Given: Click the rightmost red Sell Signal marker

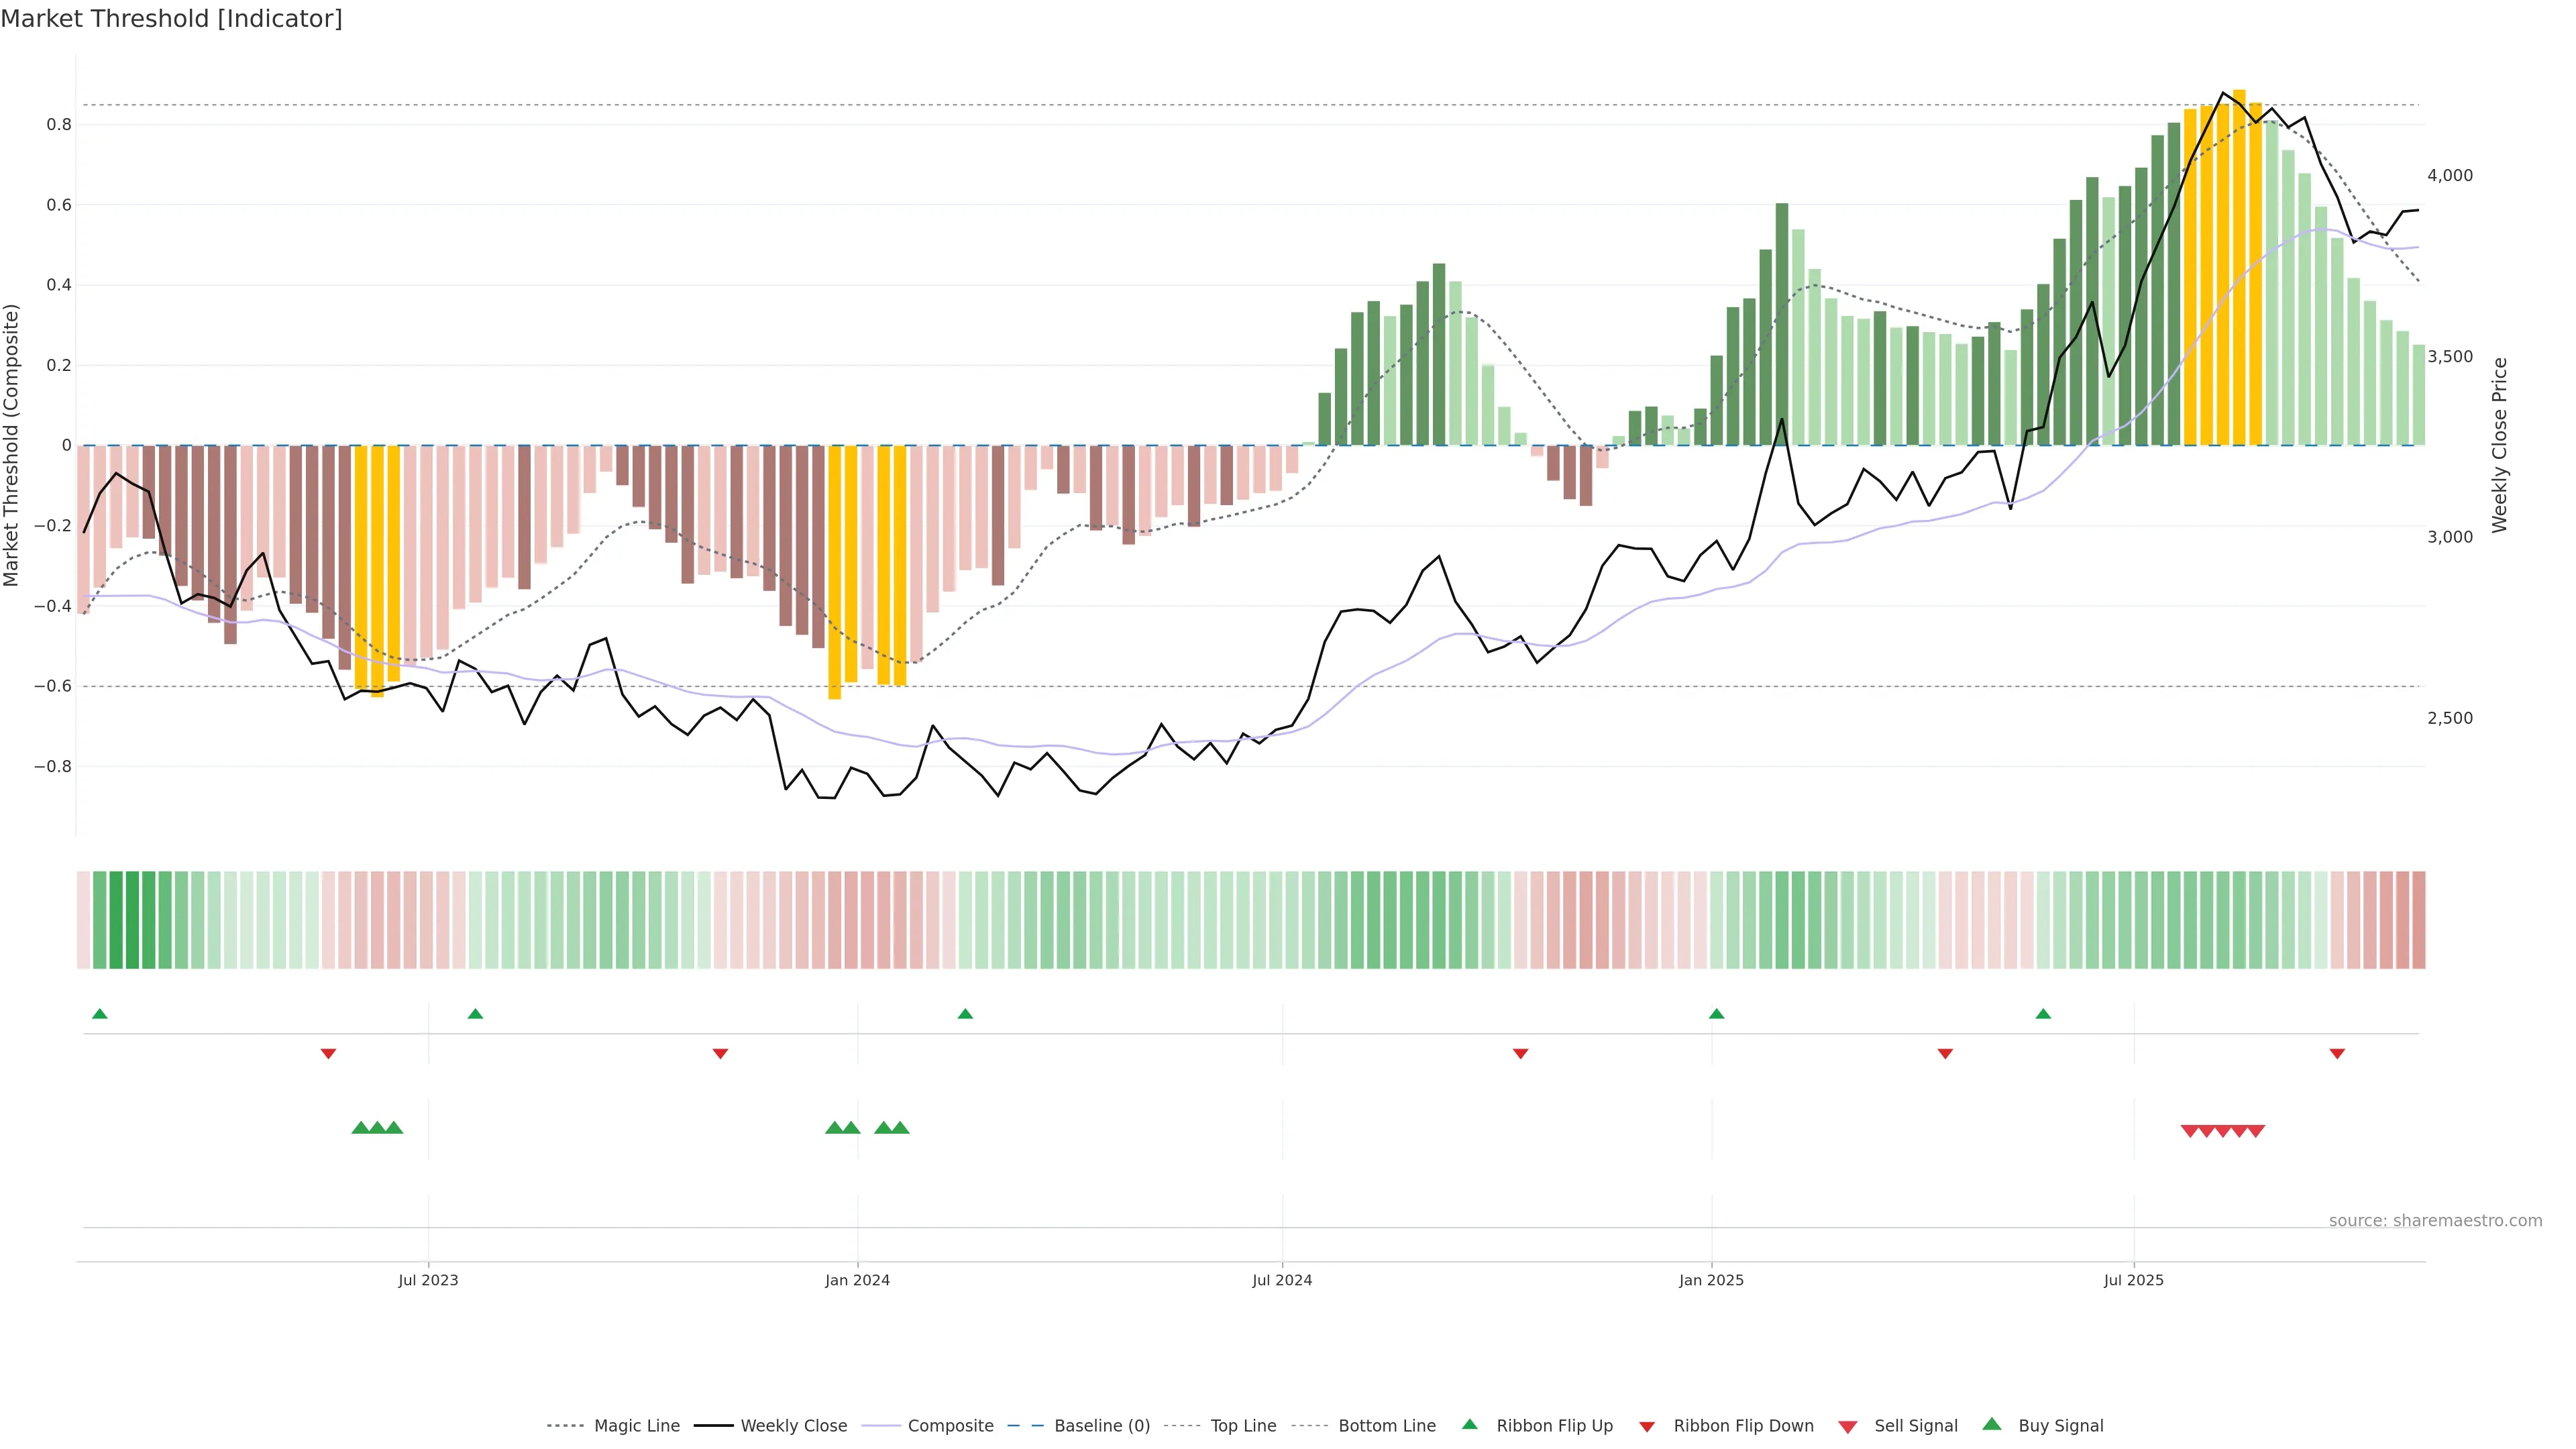Looking at the screenshot, I should [2256, 1131].
